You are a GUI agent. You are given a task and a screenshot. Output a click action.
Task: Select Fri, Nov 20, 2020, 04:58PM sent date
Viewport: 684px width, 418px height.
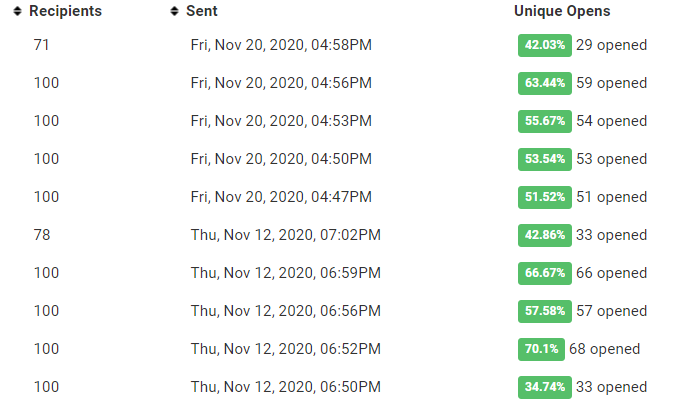point(281,45)
